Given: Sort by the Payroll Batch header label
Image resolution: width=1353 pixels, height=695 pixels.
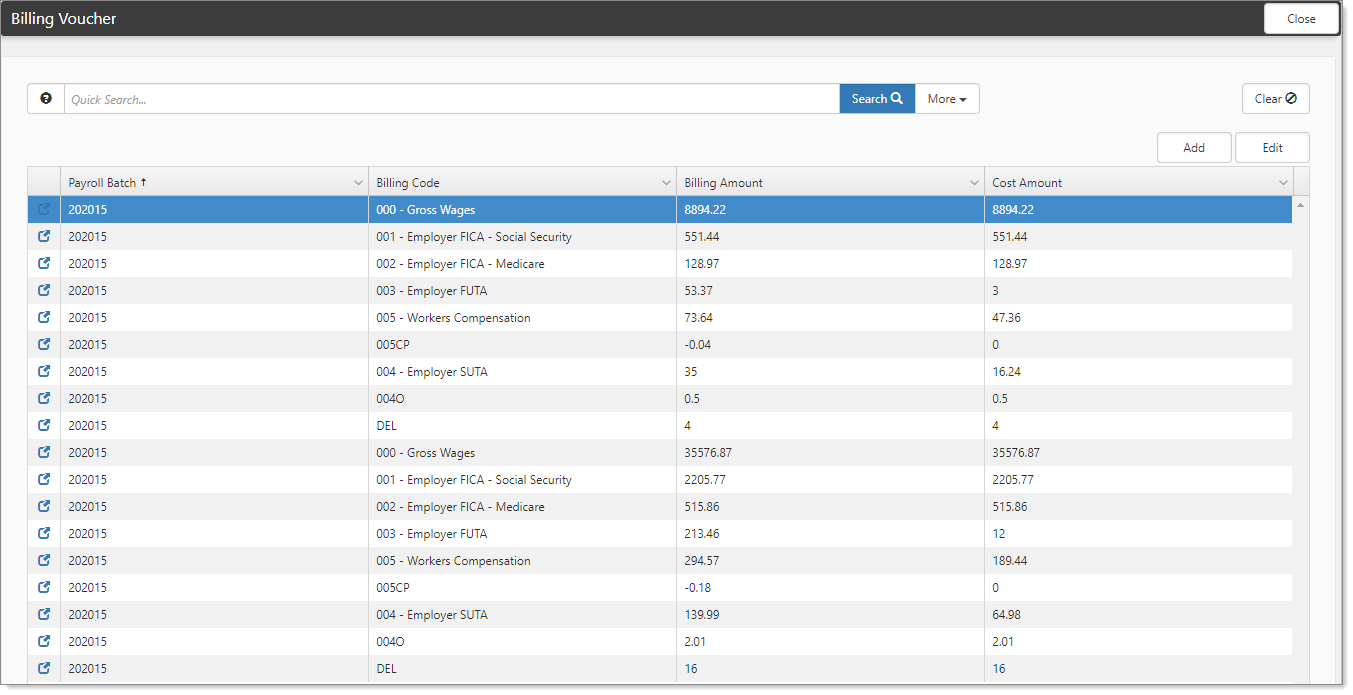Looking at the screenshot, I should click(x=101, y=183).
